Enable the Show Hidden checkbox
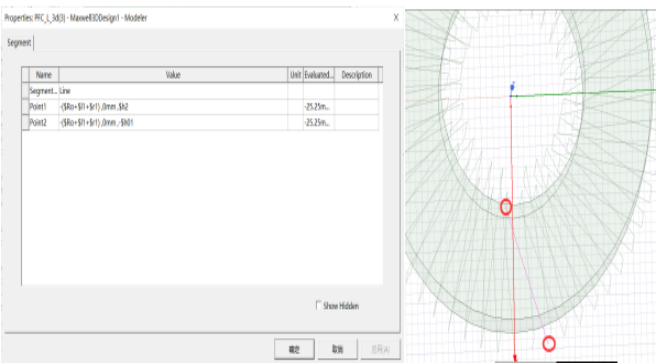This screenshot has height=363, width=656. tap(318, 305)
